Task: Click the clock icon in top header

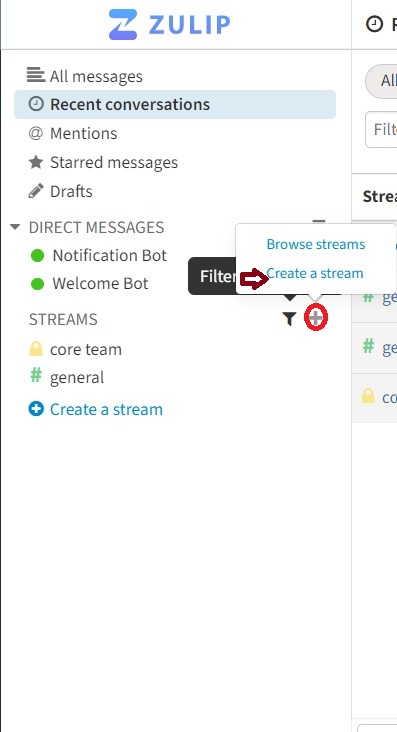Action: point(375,24)
